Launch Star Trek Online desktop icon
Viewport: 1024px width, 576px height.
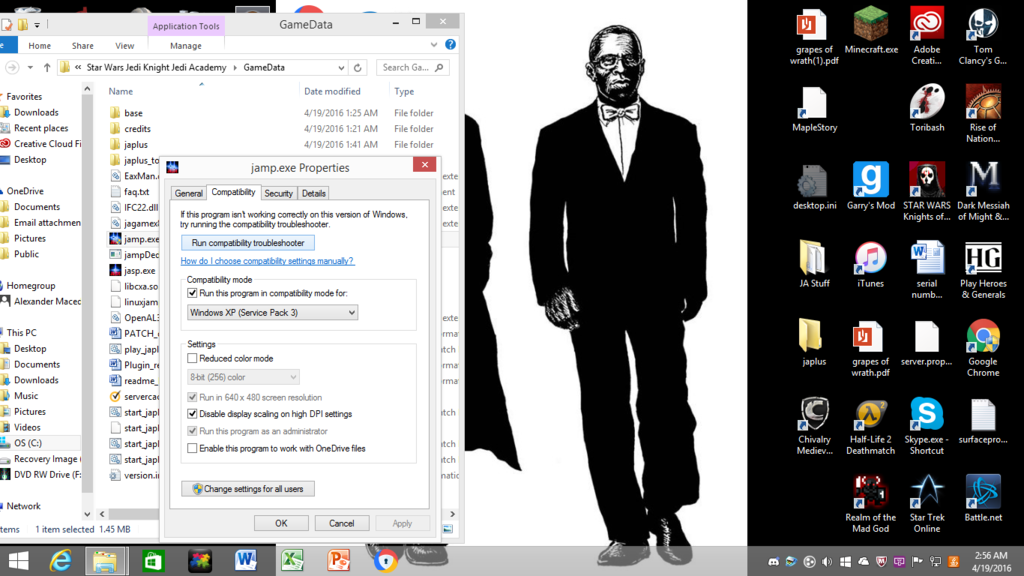[x=927, y=504]
